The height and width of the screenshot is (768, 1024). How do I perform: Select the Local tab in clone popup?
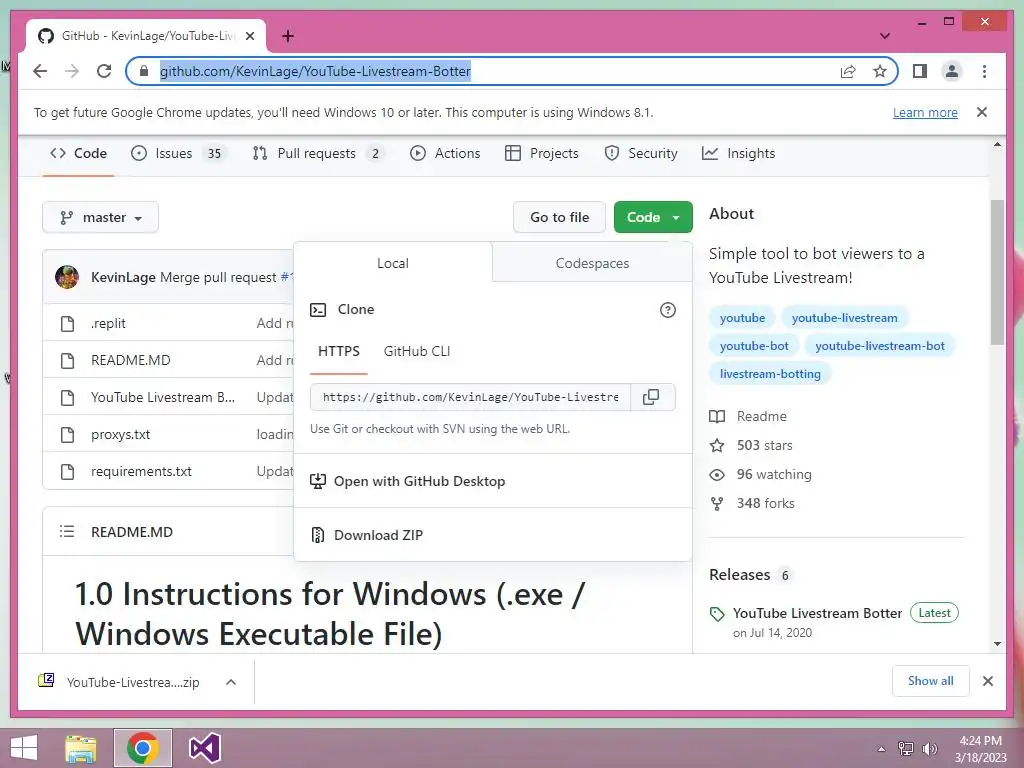pos(392,263)
